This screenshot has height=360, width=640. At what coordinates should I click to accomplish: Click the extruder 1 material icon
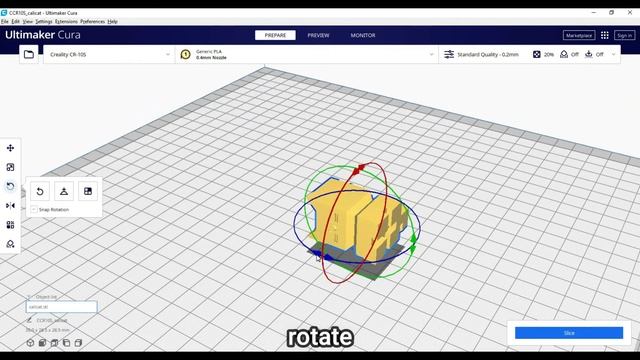click(x=185, y=54)
